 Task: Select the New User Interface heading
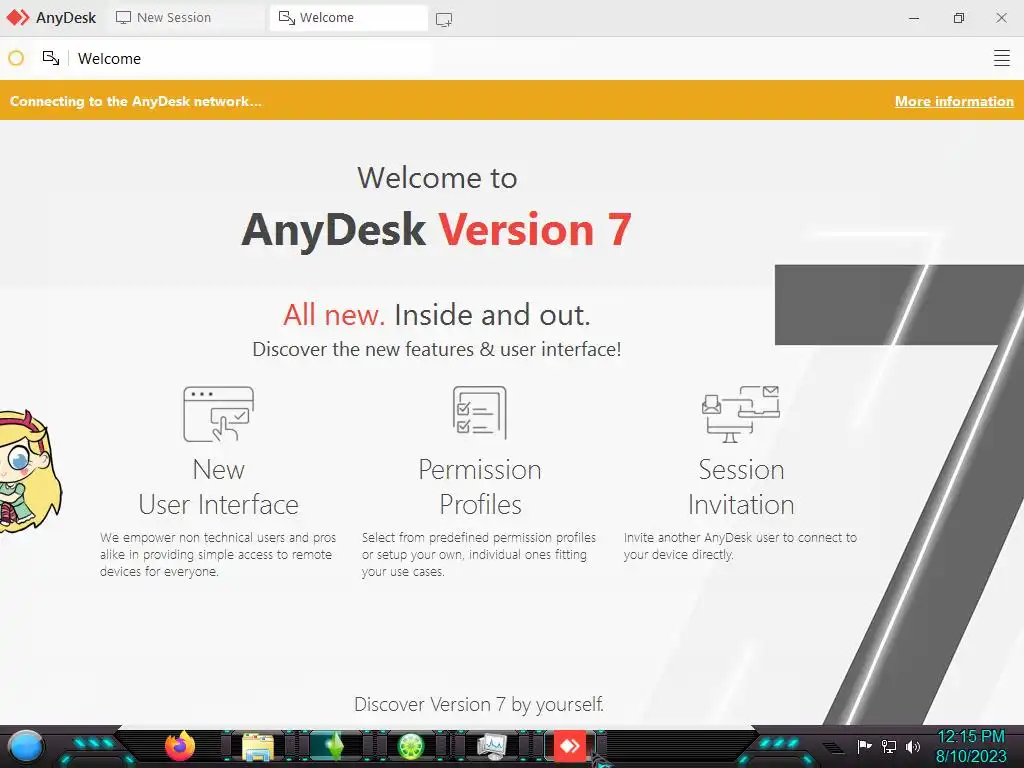tap(218, 487)
